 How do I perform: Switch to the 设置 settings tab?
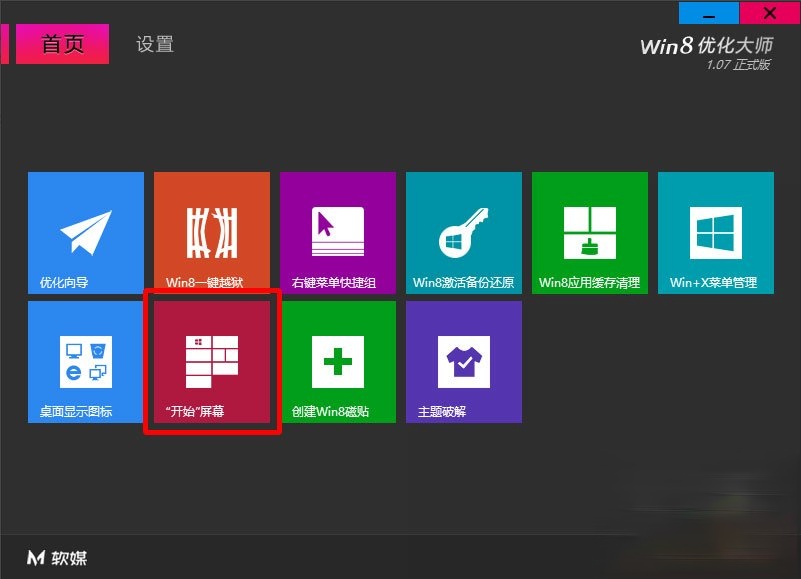point(152,44)
